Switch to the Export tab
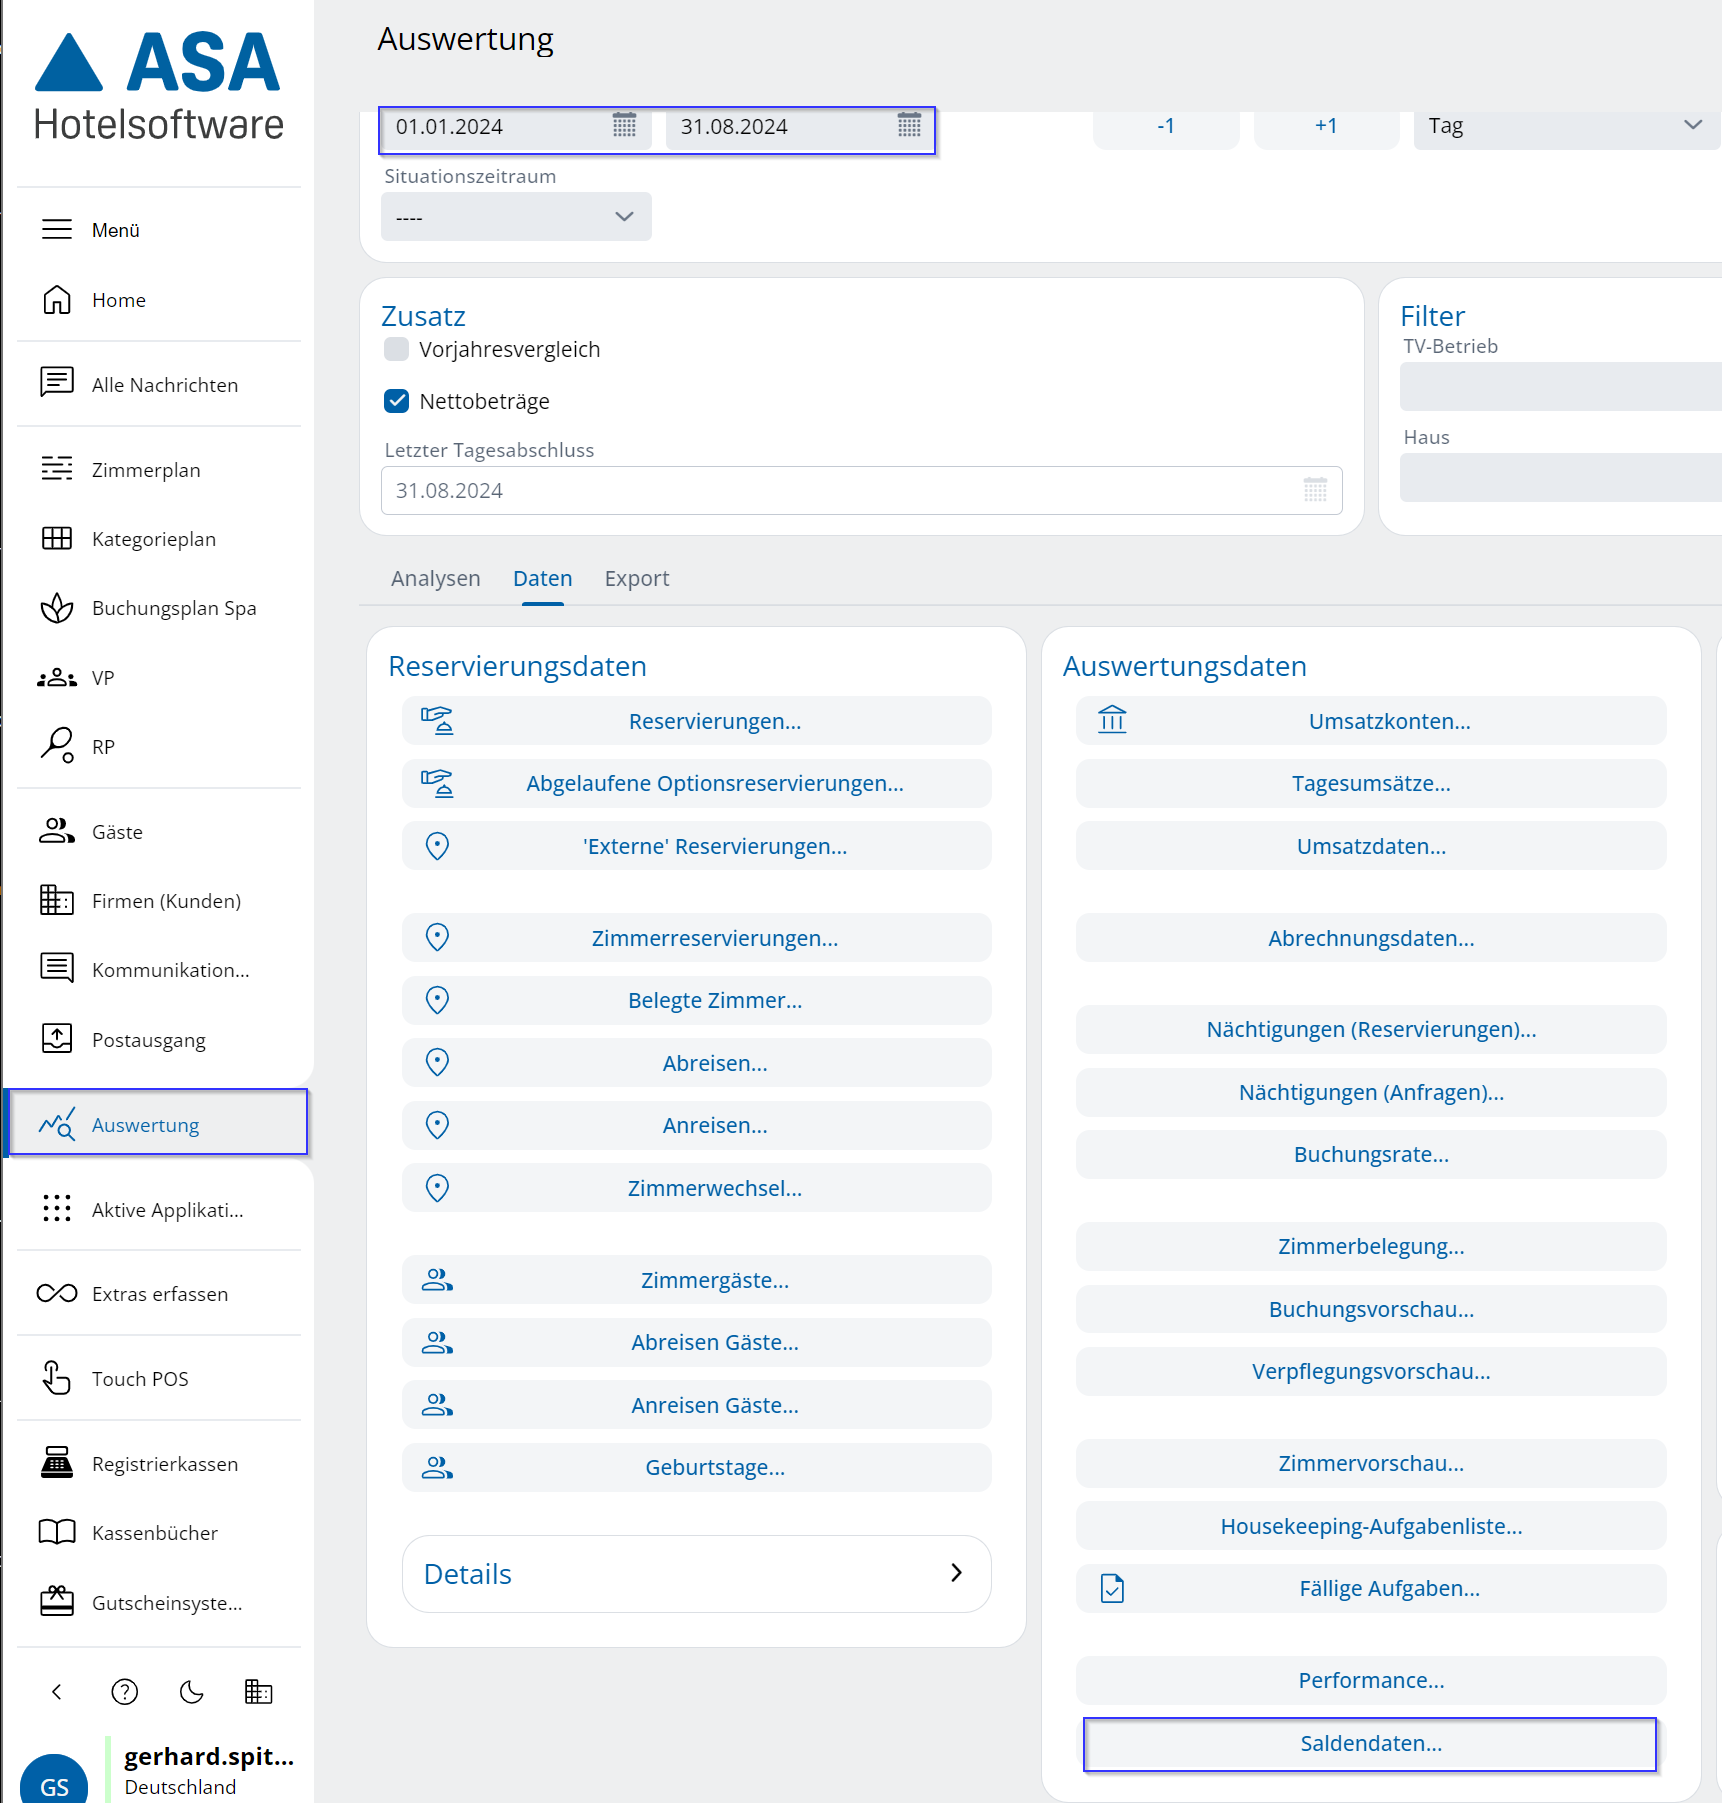 point(637,579)
